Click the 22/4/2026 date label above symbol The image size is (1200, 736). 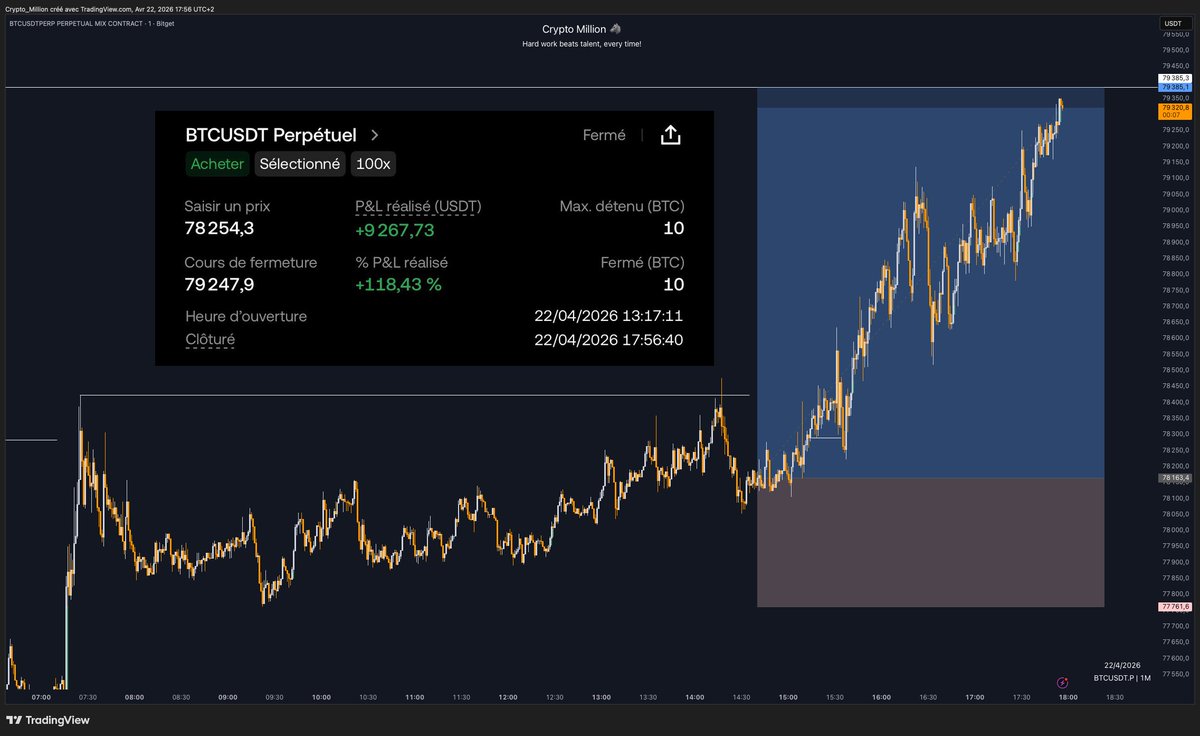pos(1122,664)
